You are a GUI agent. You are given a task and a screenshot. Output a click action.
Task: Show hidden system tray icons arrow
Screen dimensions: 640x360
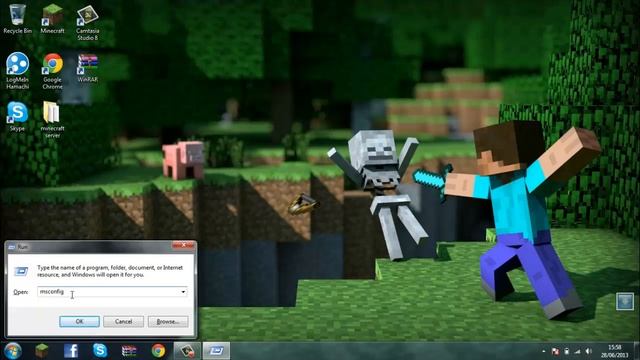tap(544, 351)
